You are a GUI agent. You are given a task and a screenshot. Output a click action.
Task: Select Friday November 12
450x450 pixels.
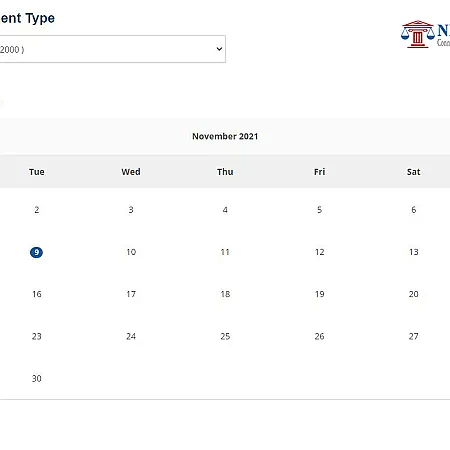319,252
